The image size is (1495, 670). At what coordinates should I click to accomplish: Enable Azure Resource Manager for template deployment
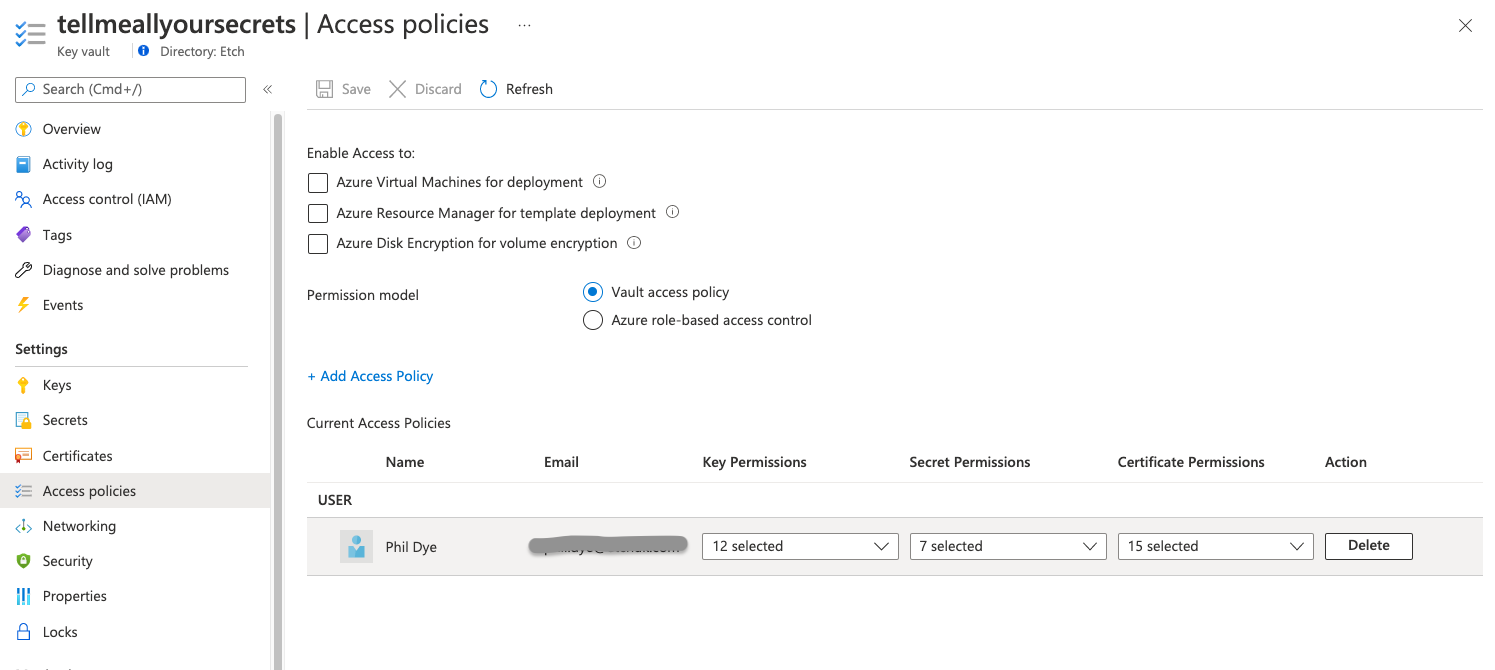click(318, 213)
